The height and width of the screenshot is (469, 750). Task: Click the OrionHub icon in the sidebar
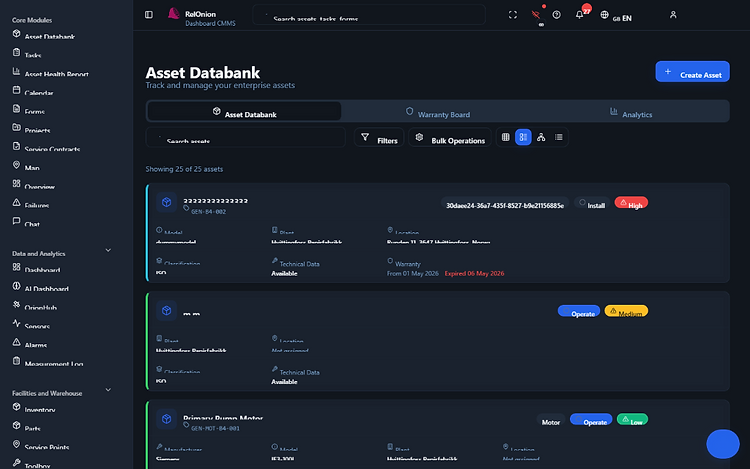(16, 305)
